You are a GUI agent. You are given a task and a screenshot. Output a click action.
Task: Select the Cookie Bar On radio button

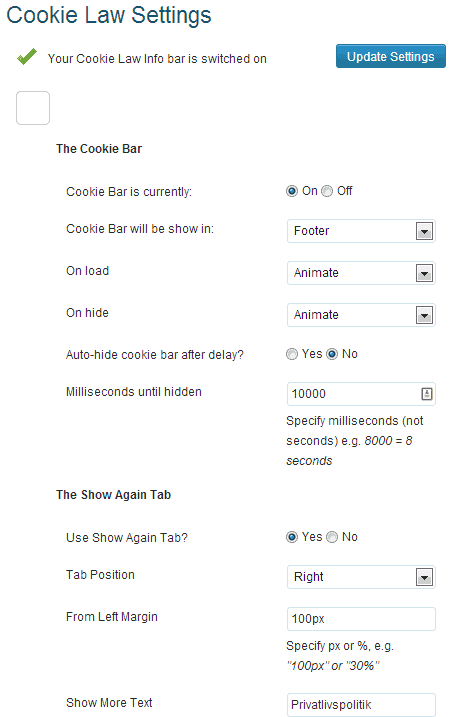point(291,191)
